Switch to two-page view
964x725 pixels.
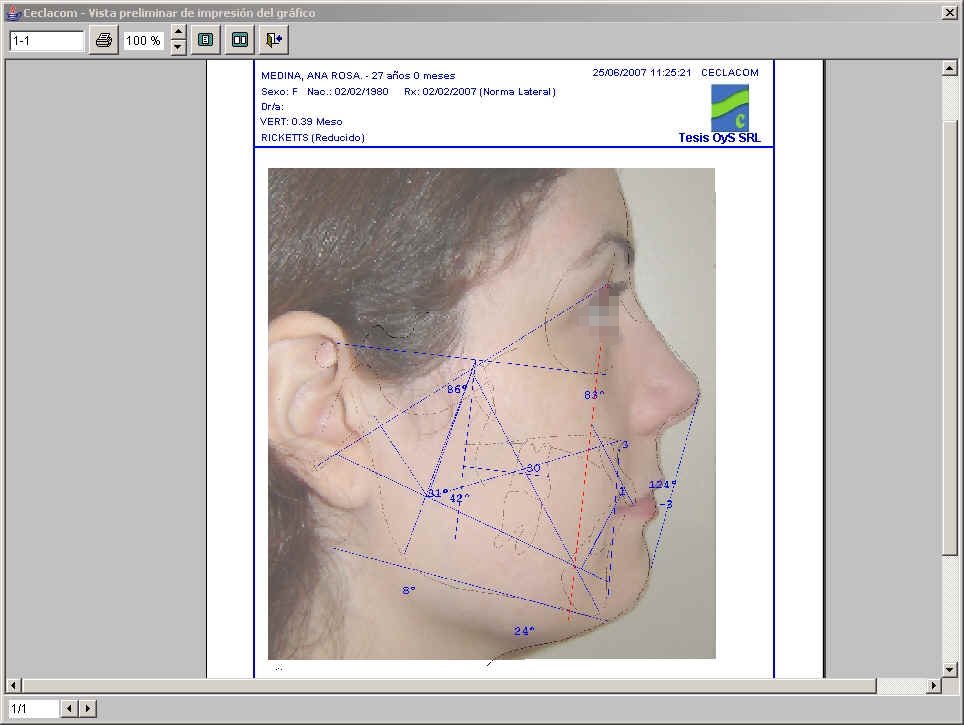click(239, 41)
